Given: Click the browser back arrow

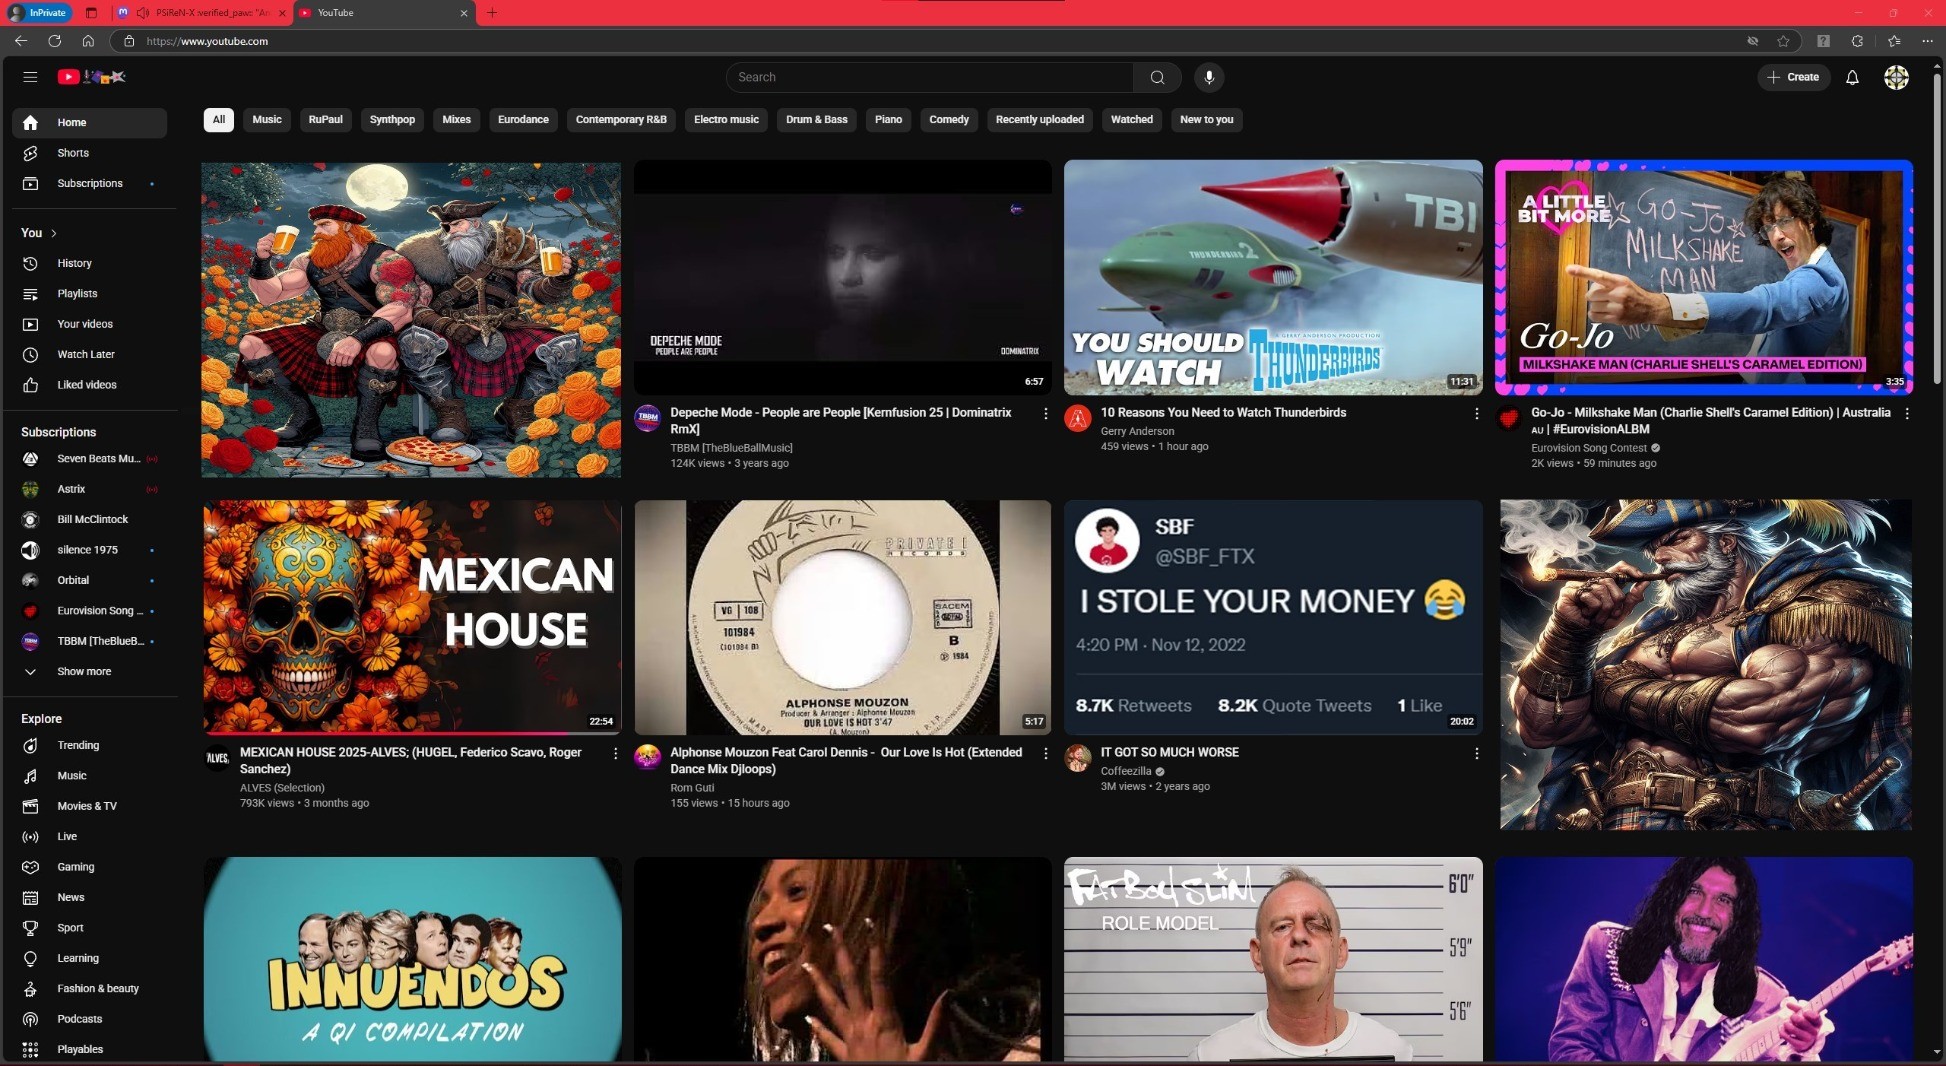Looking at the screenshot, I should click(21, 41).
